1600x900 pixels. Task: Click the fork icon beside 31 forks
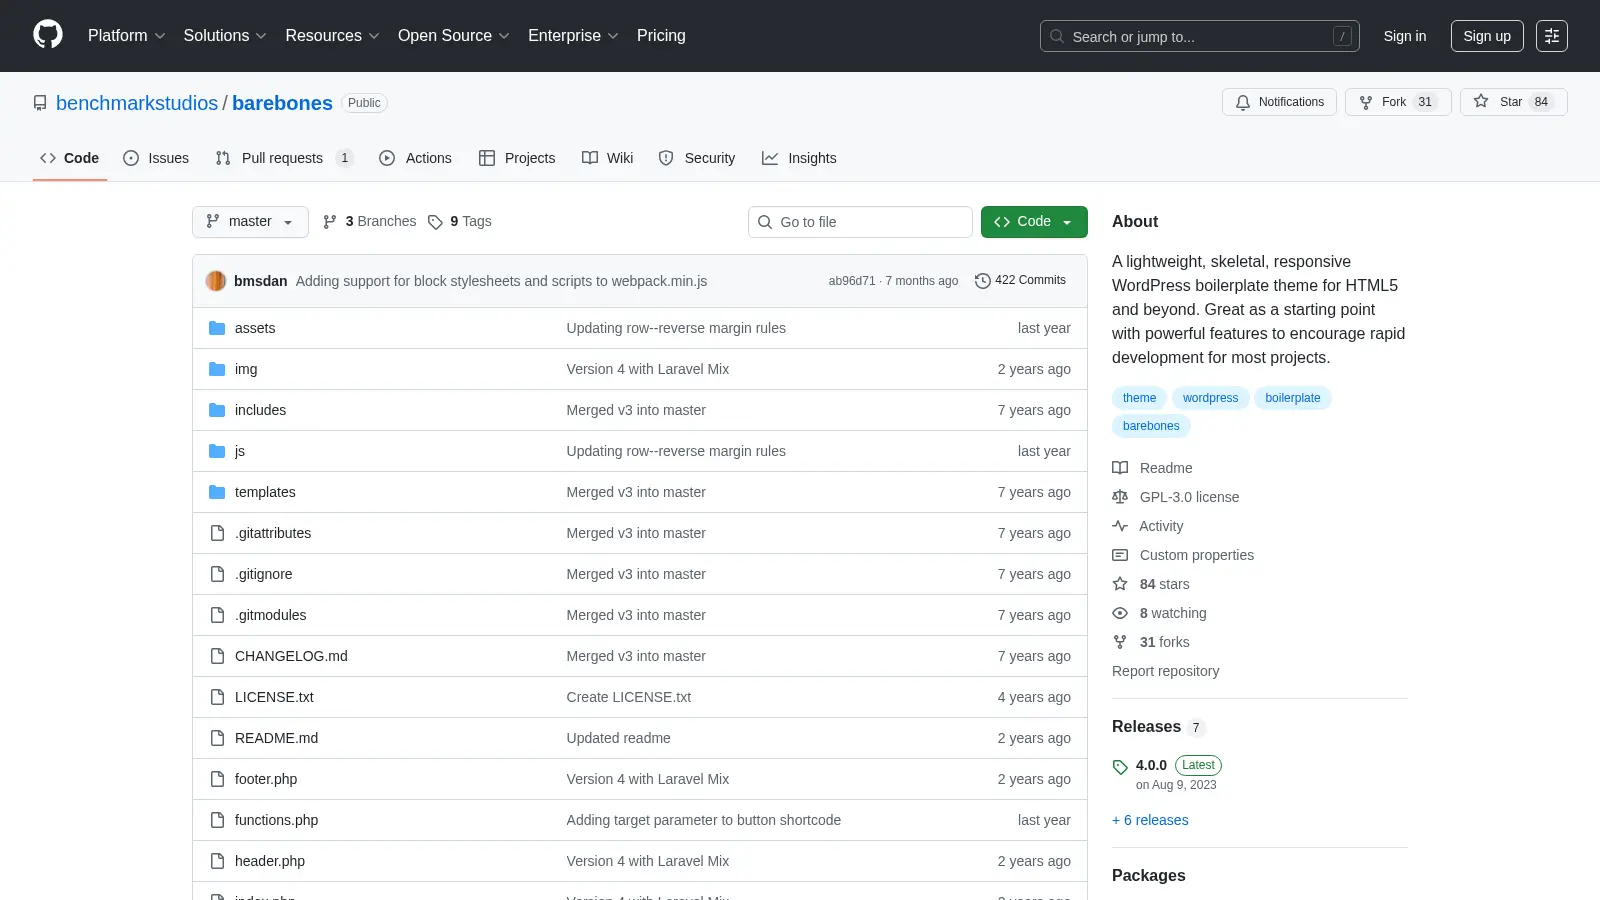[x=1120, y=642]
